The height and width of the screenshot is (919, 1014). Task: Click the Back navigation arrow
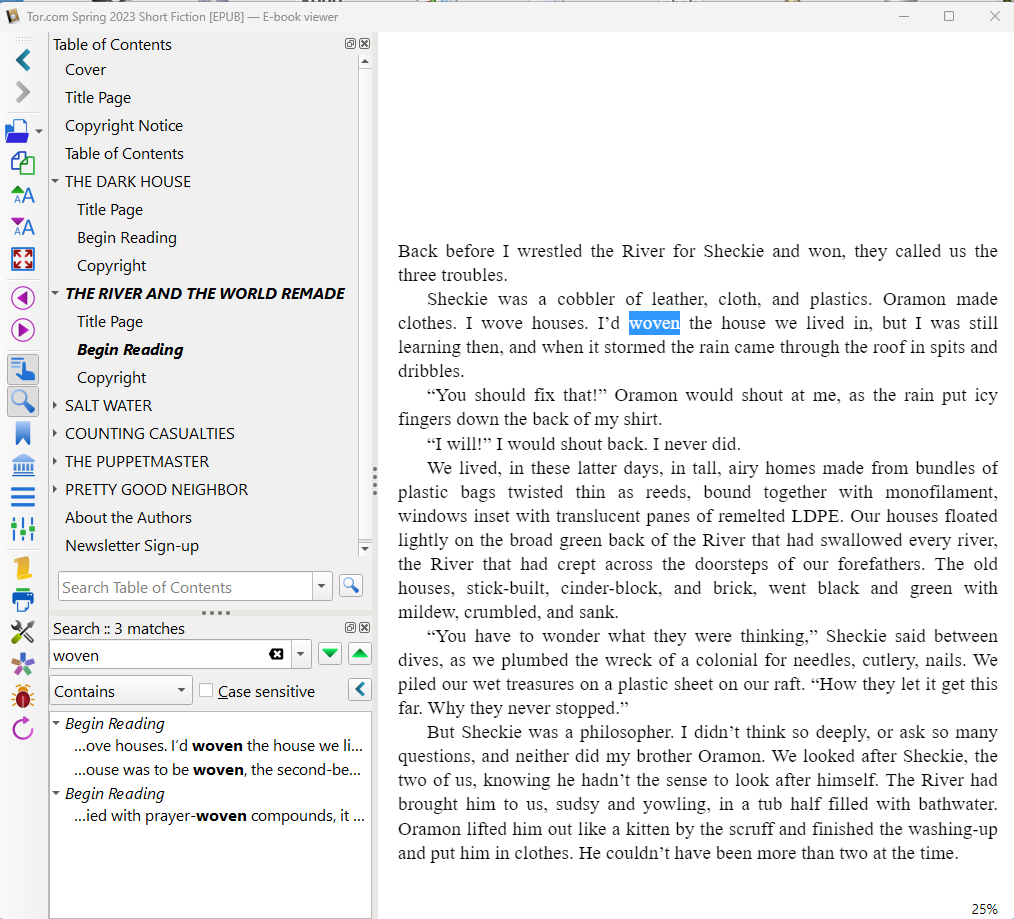tap(23, 60)
